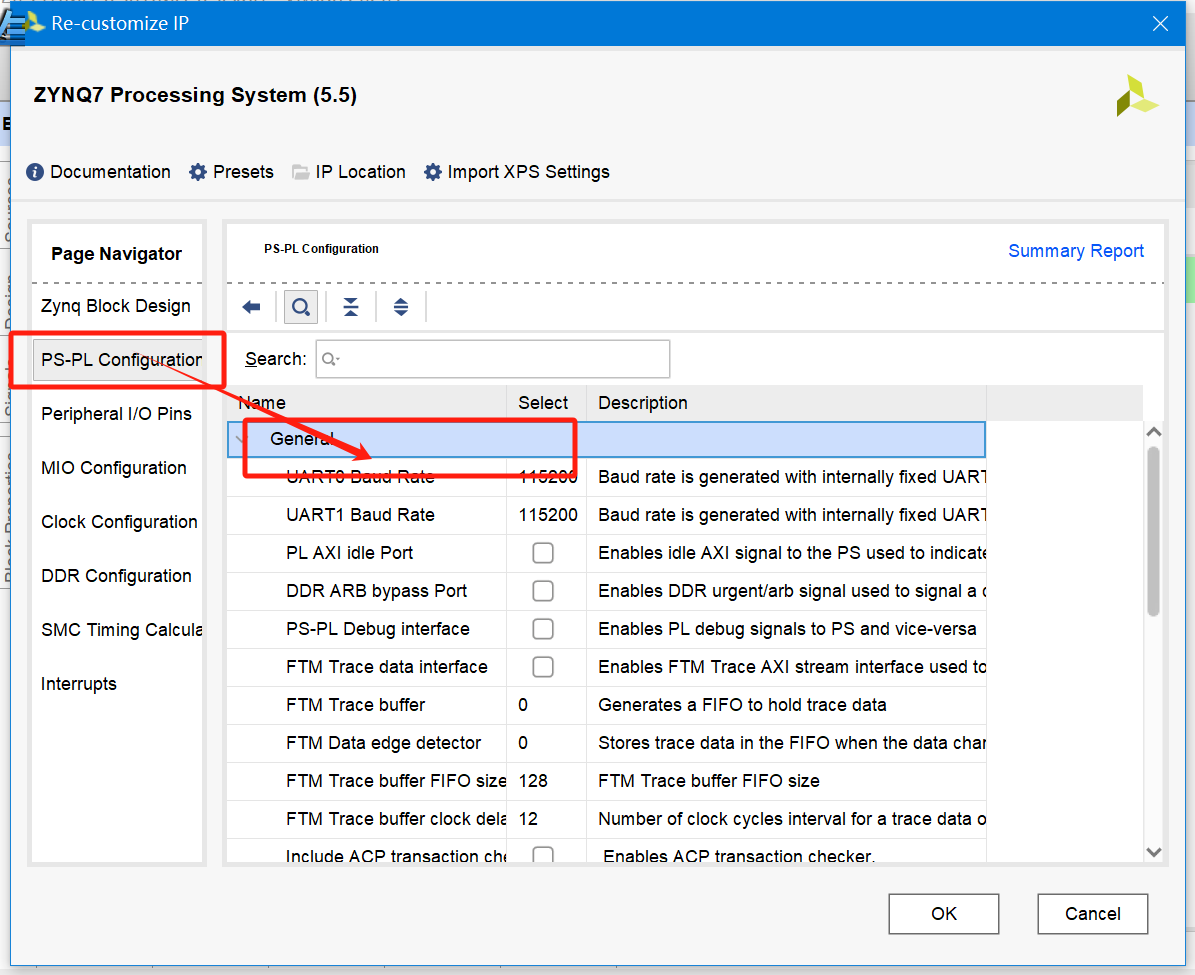Collapse the General tree group
Viewport: 1195px width, 975px height.
242,439
